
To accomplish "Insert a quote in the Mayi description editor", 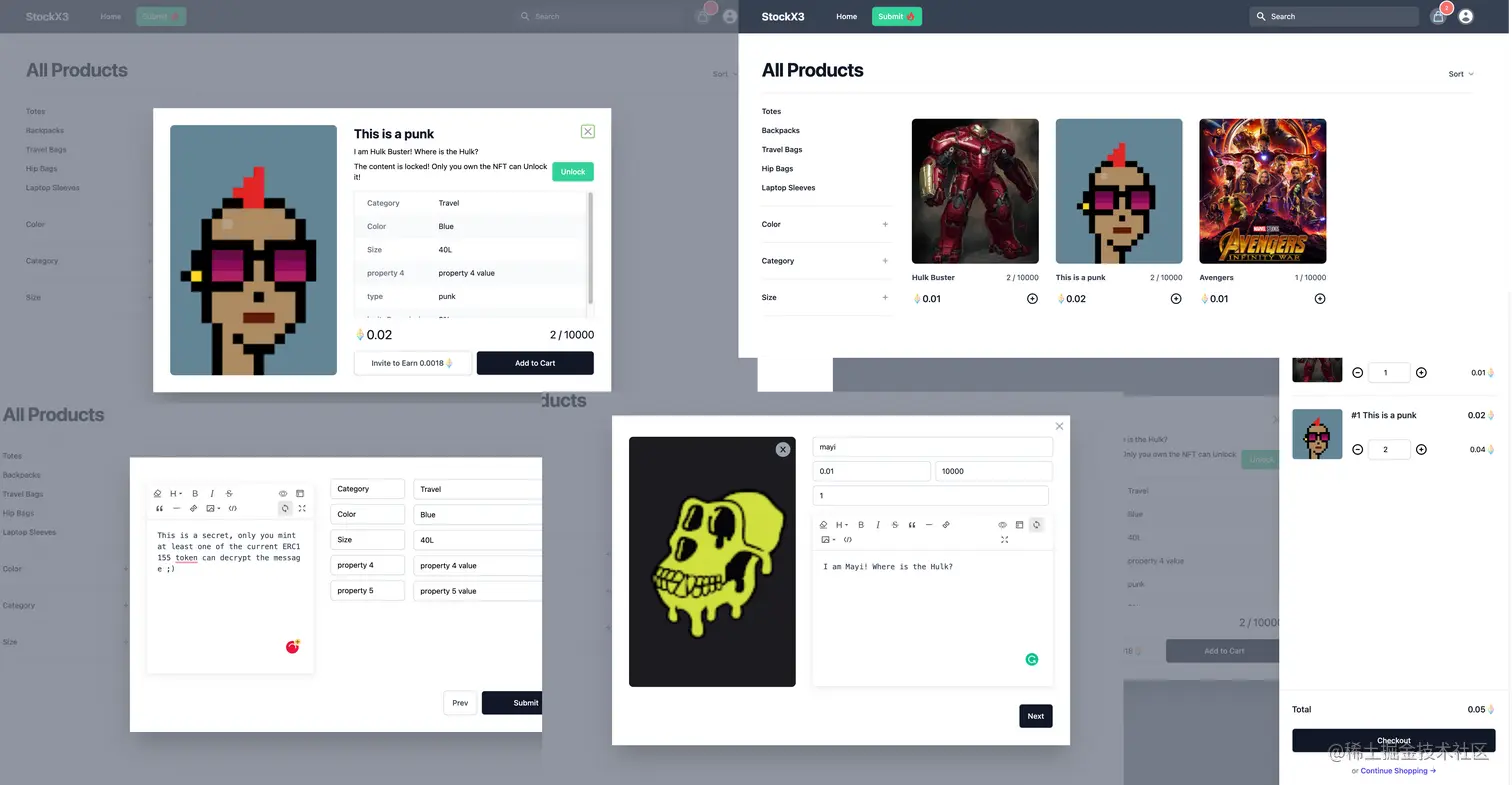I will coord(912,525).
